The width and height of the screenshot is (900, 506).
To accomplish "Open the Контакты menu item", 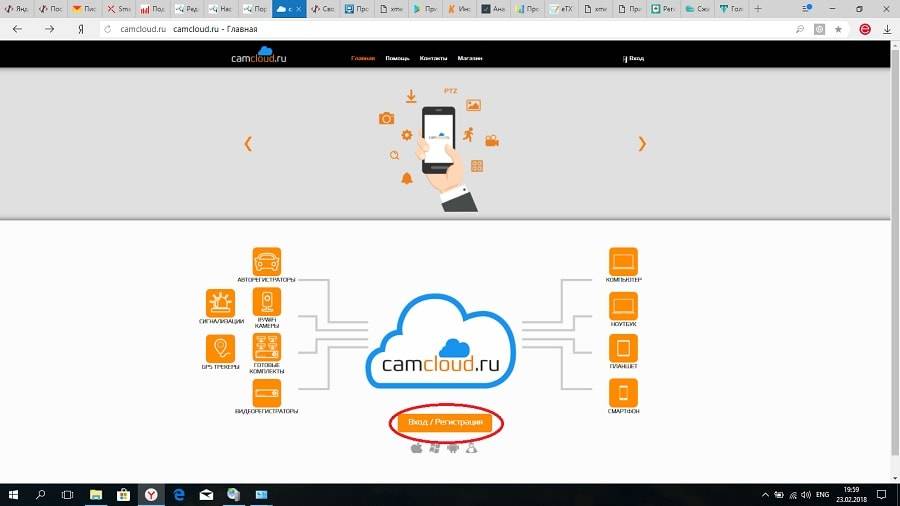I will (433, 58).
